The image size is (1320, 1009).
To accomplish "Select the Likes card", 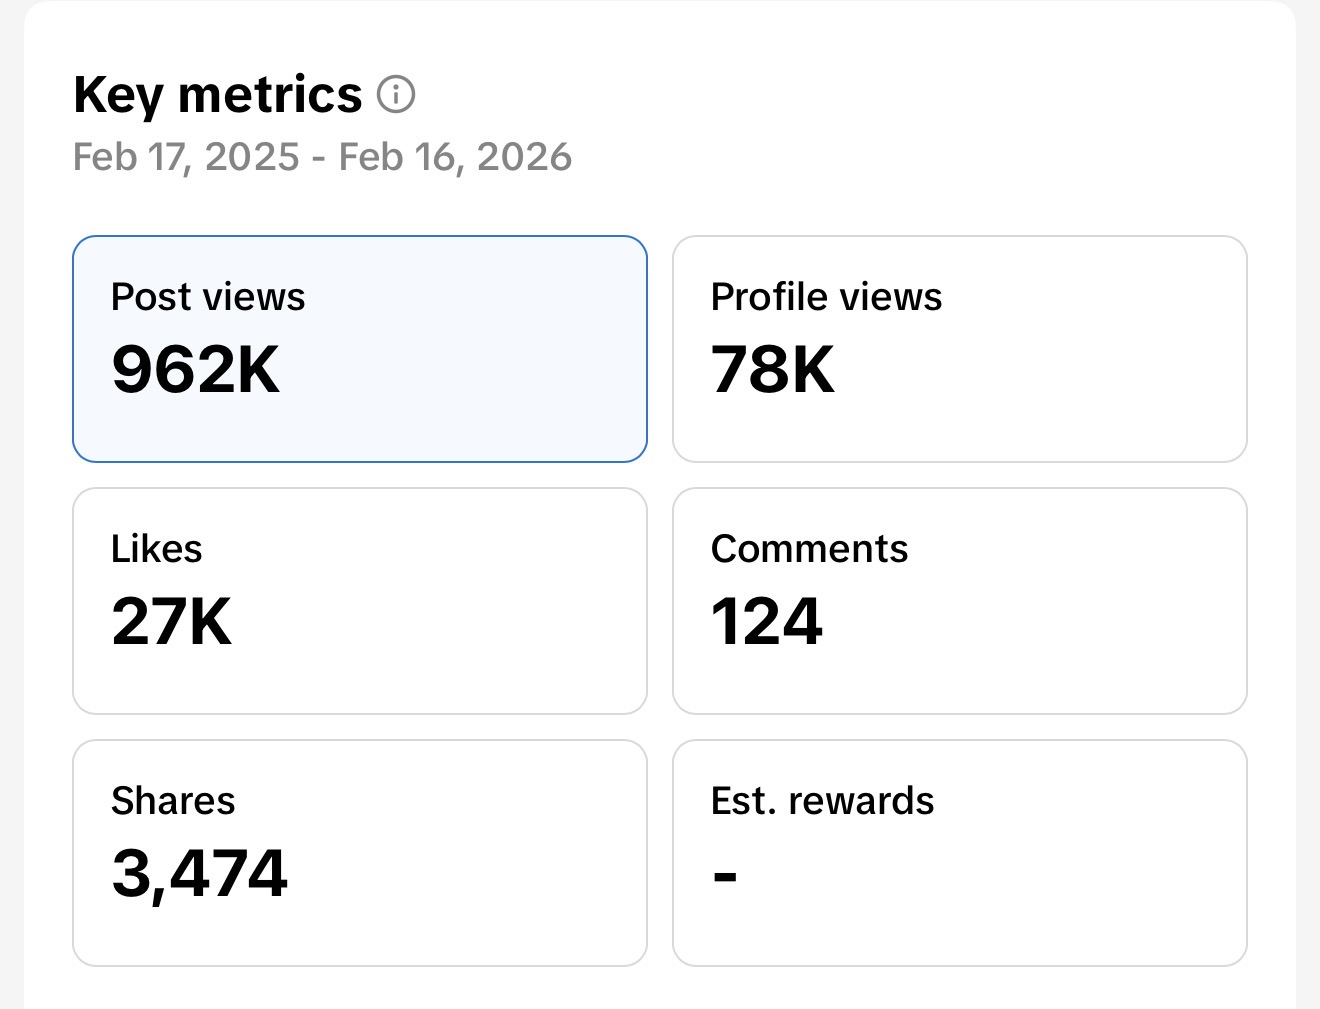I will [359, 600].
